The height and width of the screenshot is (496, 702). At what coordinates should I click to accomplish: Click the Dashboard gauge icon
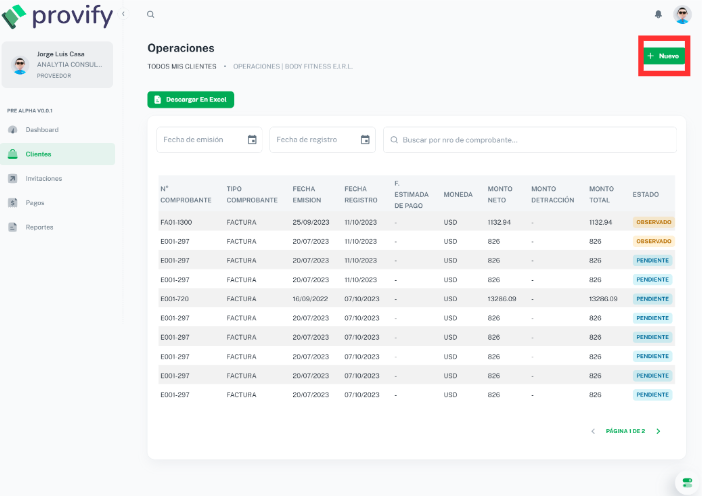click(13, 130)
